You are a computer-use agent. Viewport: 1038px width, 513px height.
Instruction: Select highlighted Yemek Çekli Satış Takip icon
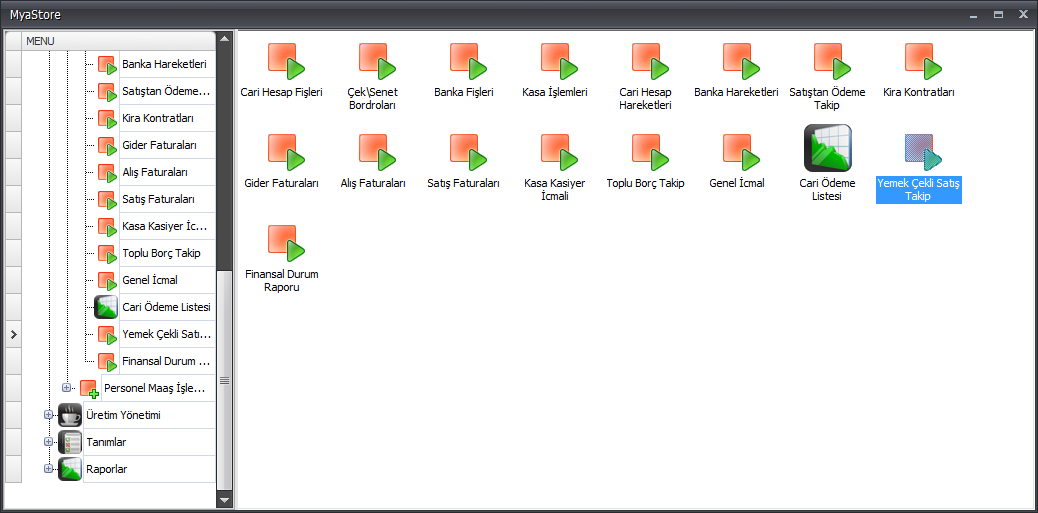point(923,152)
